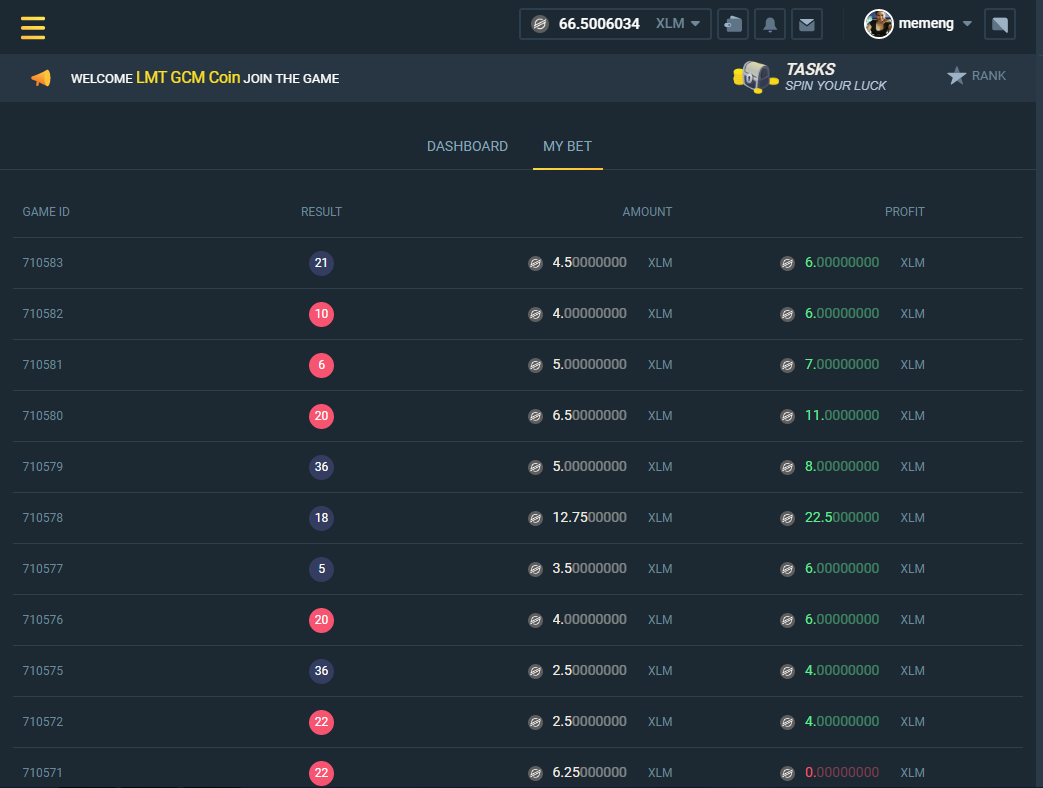
Task: Click game ID 710571 link
Action: coord(43,773)
